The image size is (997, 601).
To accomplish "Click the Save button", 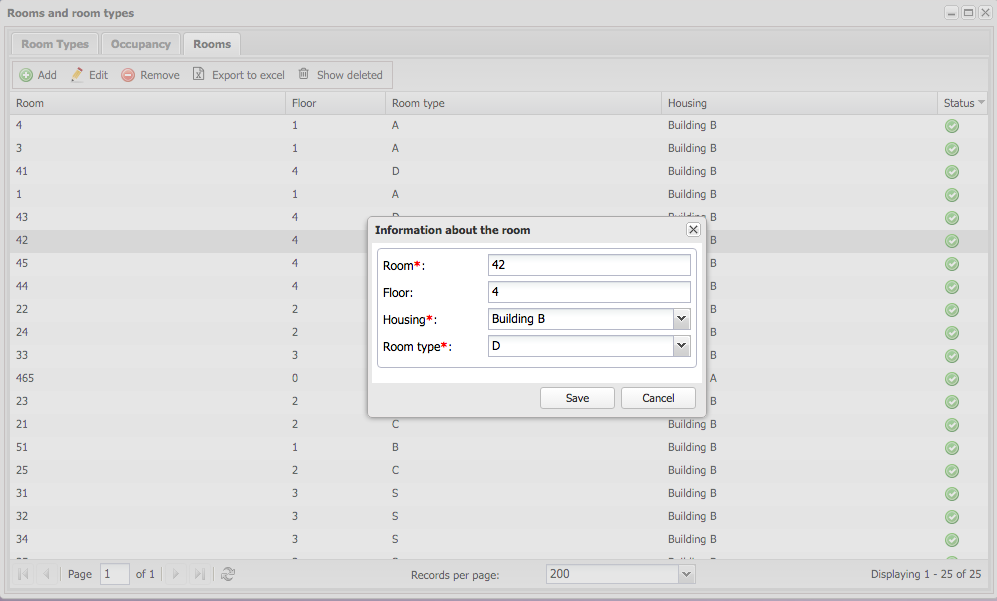I will pyautogui.click(x=577, y=398).
